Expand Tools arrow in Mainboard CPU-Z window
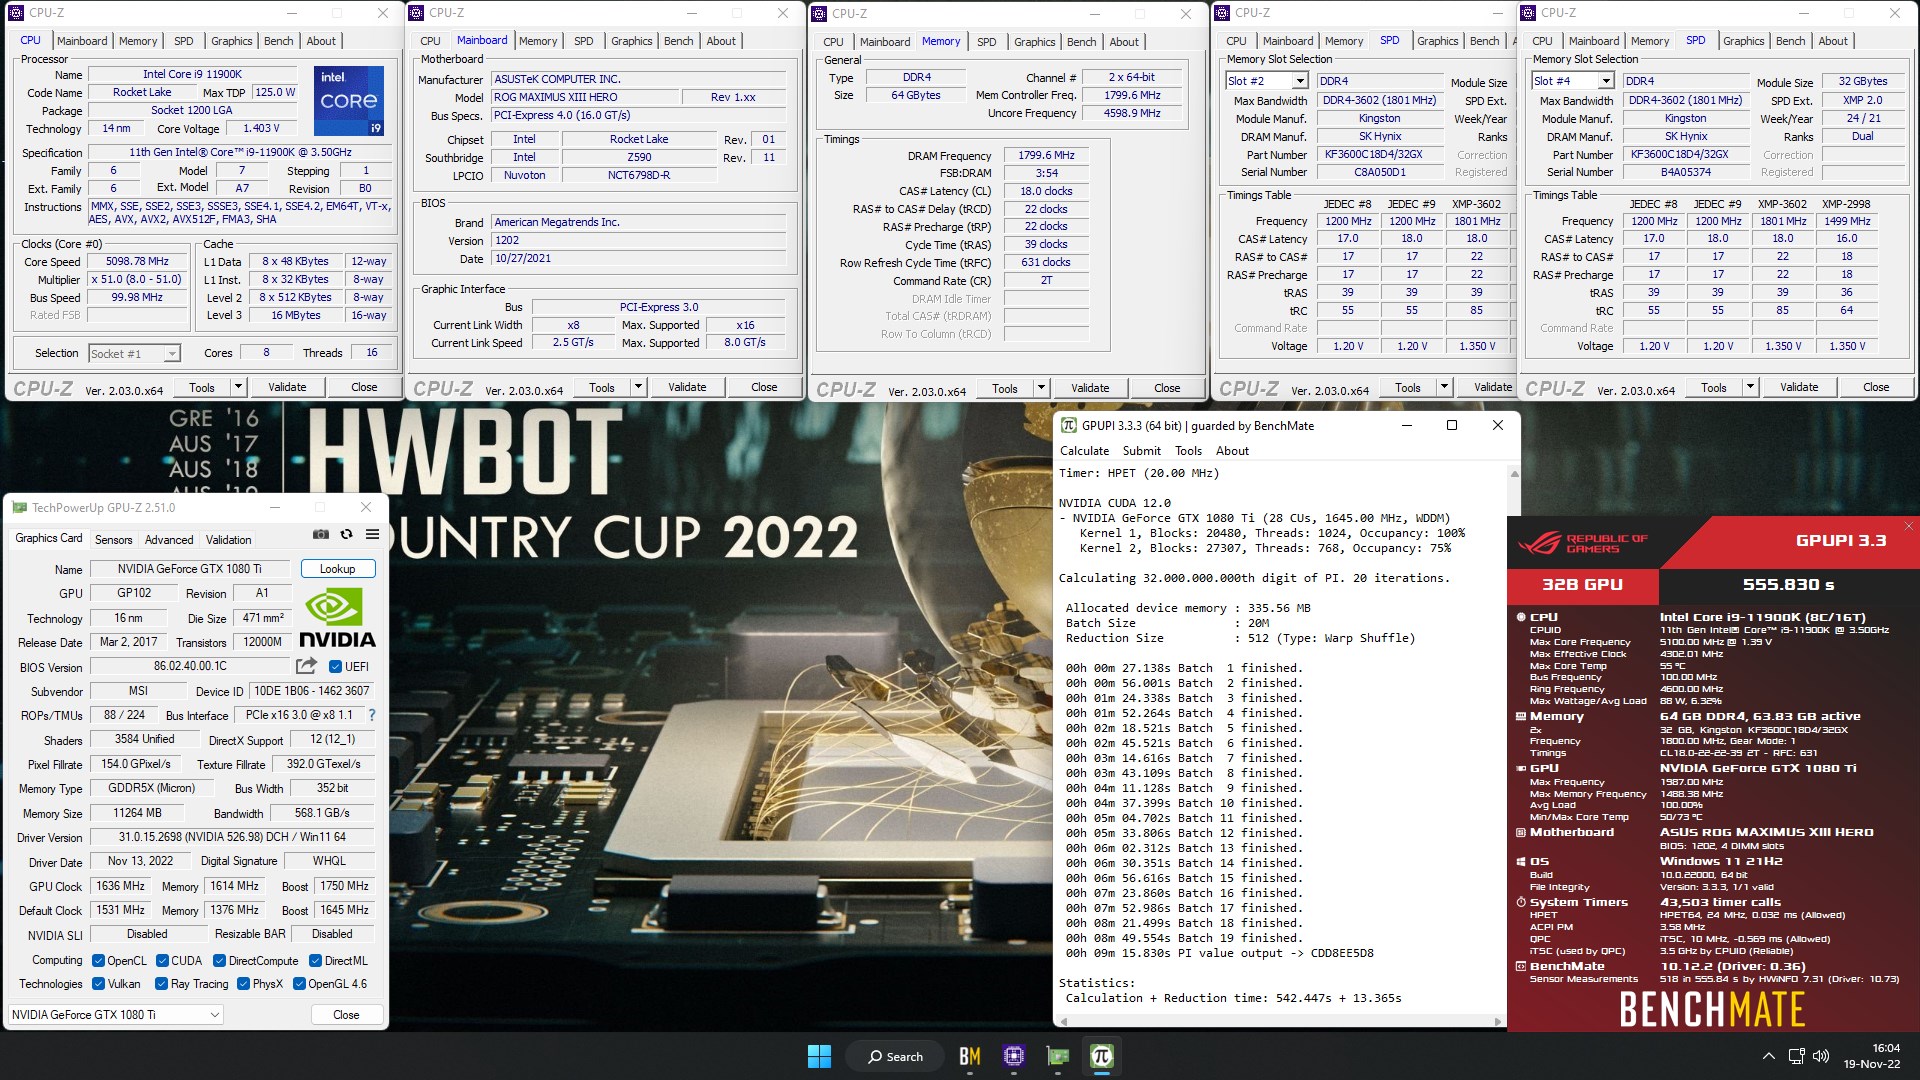The image size is (1920, 1080). pos(638,387)
